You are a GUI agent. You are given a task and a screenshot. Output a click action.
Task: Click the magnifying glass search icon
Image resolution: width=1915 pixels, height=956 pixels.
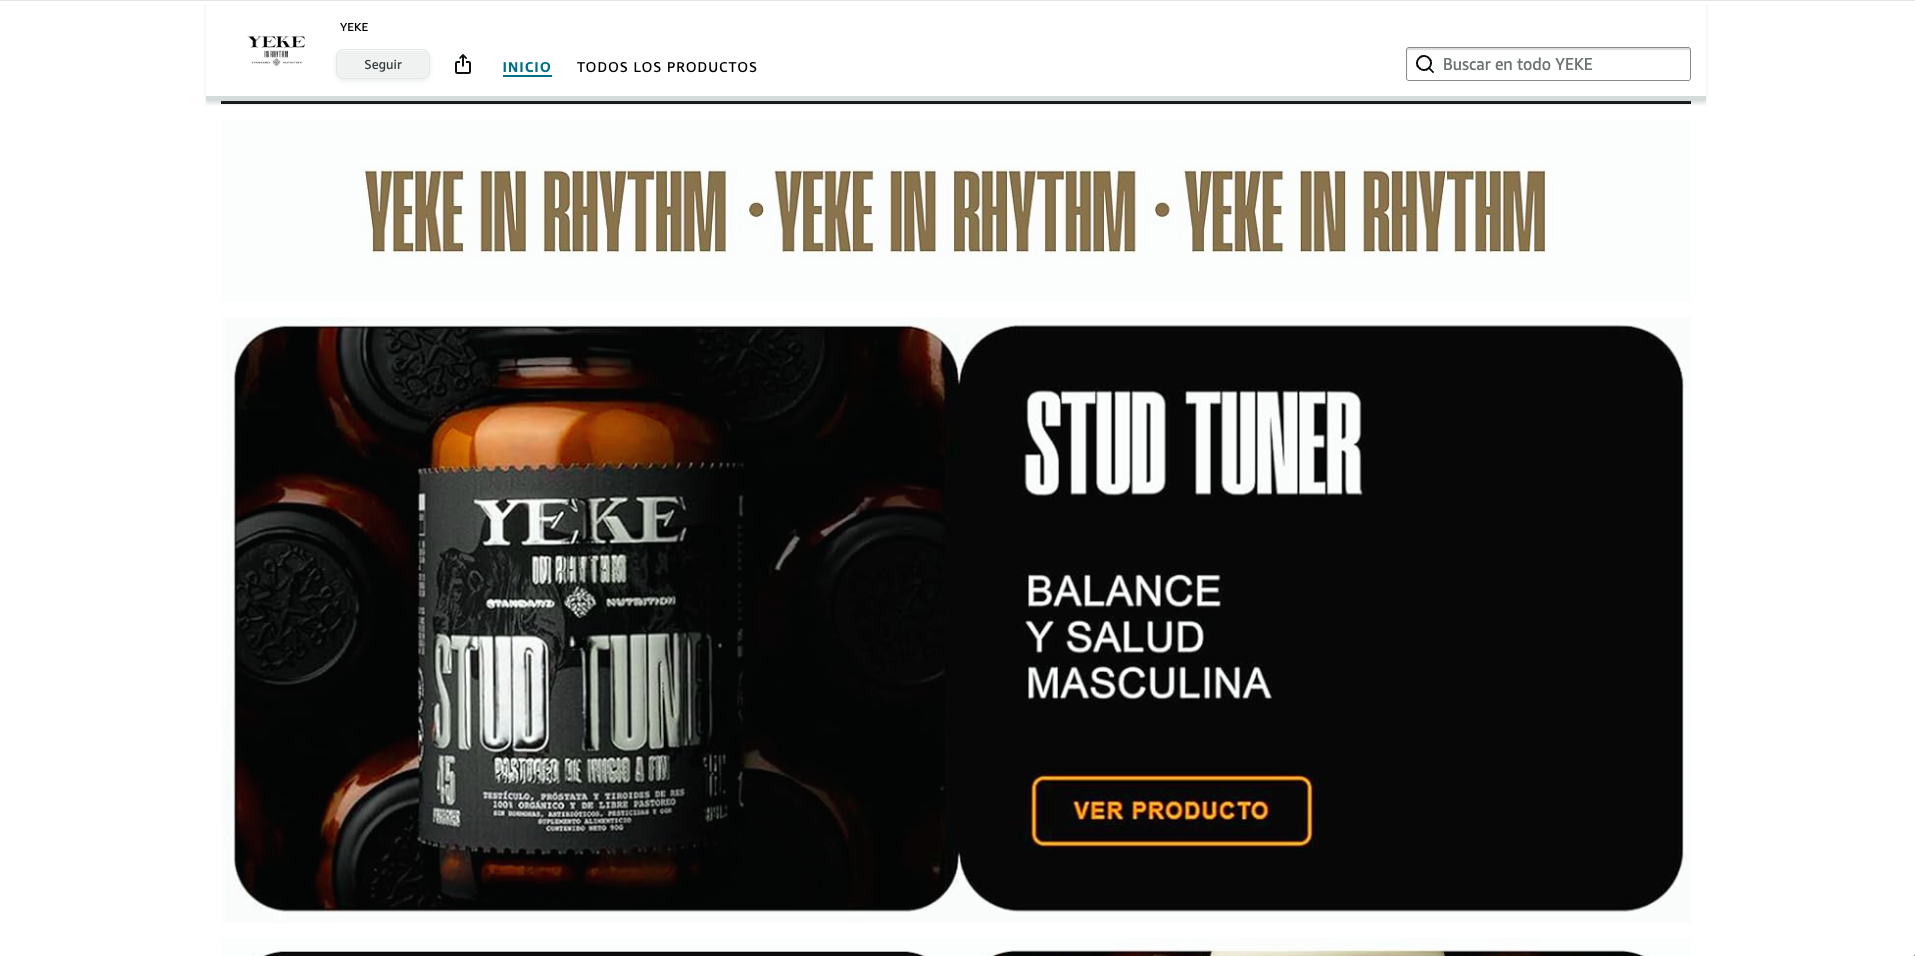[x=1425, y=64]
